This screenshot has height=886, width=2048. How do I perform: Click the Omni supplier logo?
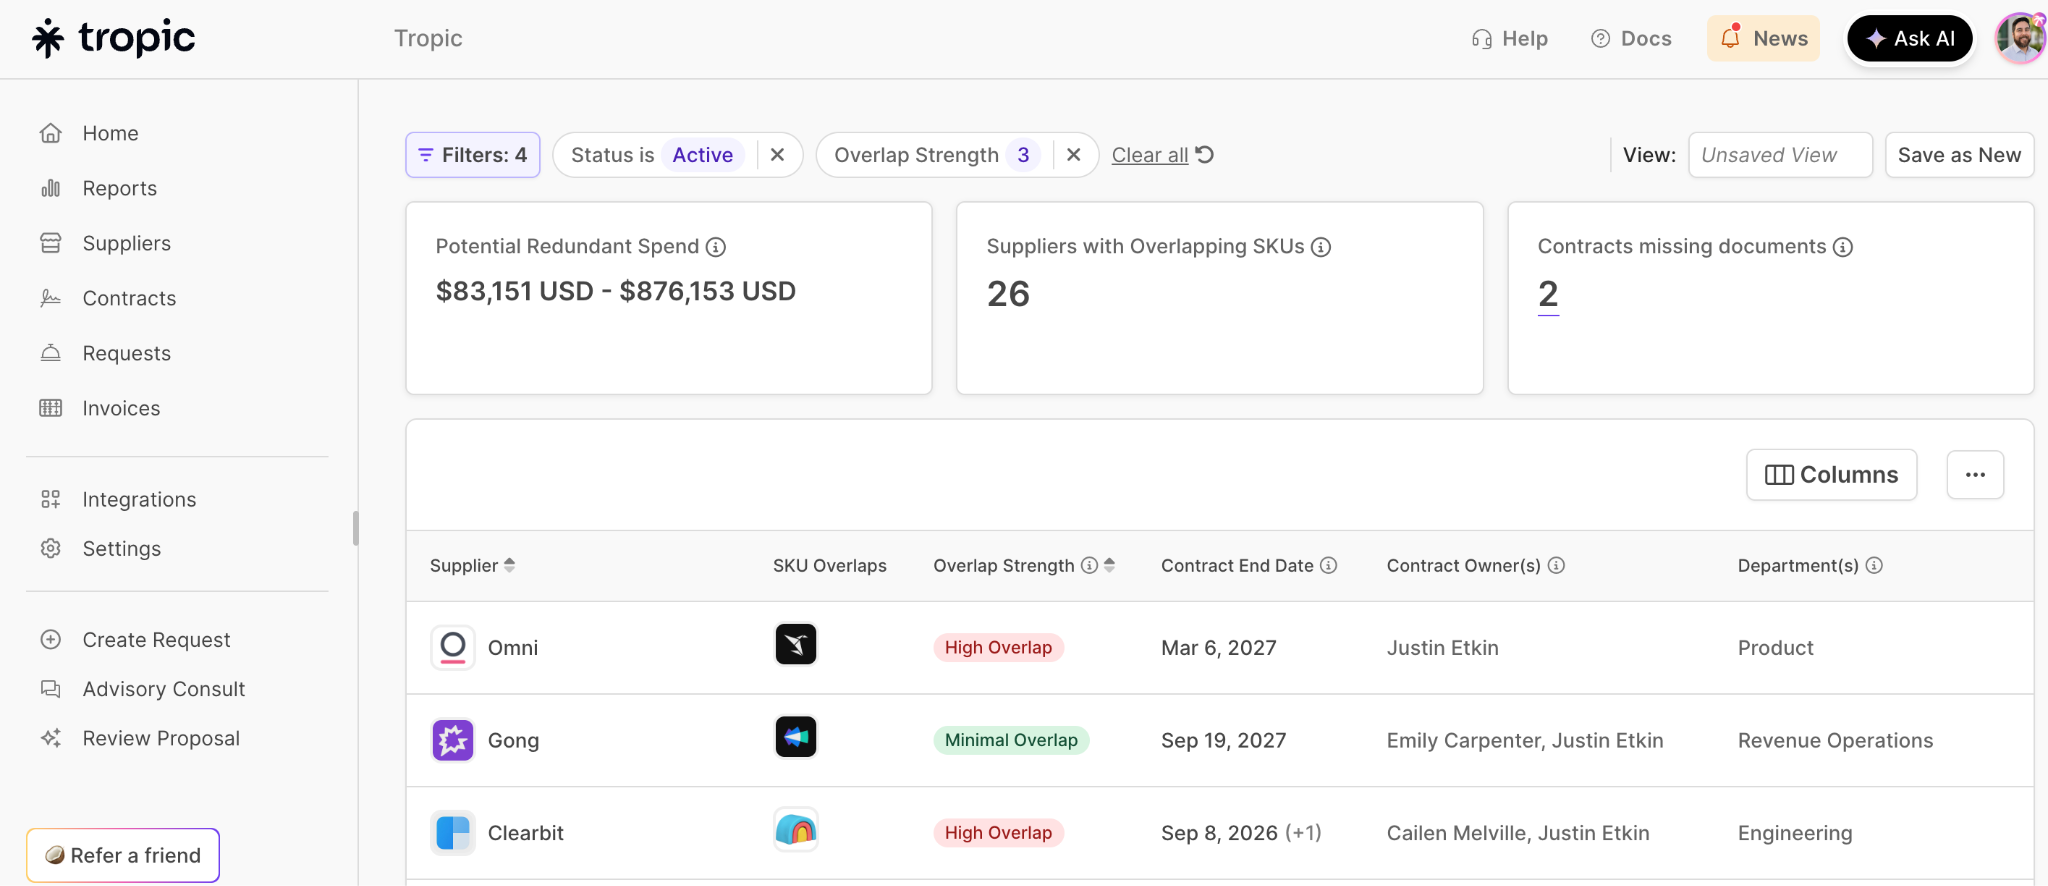453,647
